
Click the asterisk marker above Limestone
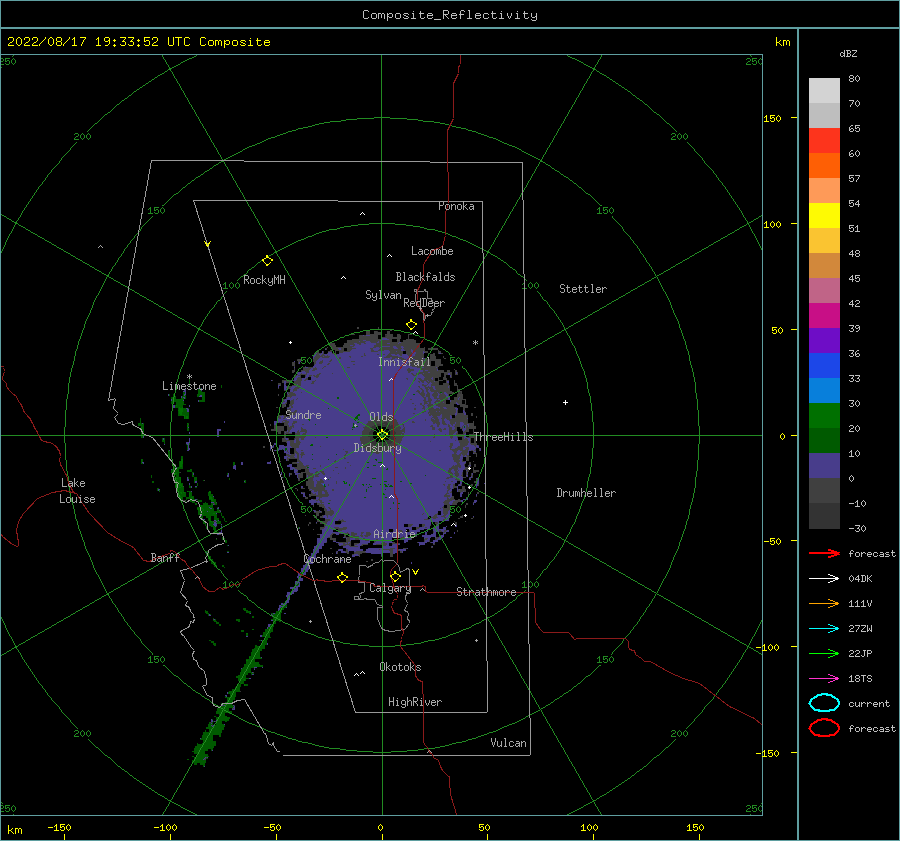pos(189,377)
